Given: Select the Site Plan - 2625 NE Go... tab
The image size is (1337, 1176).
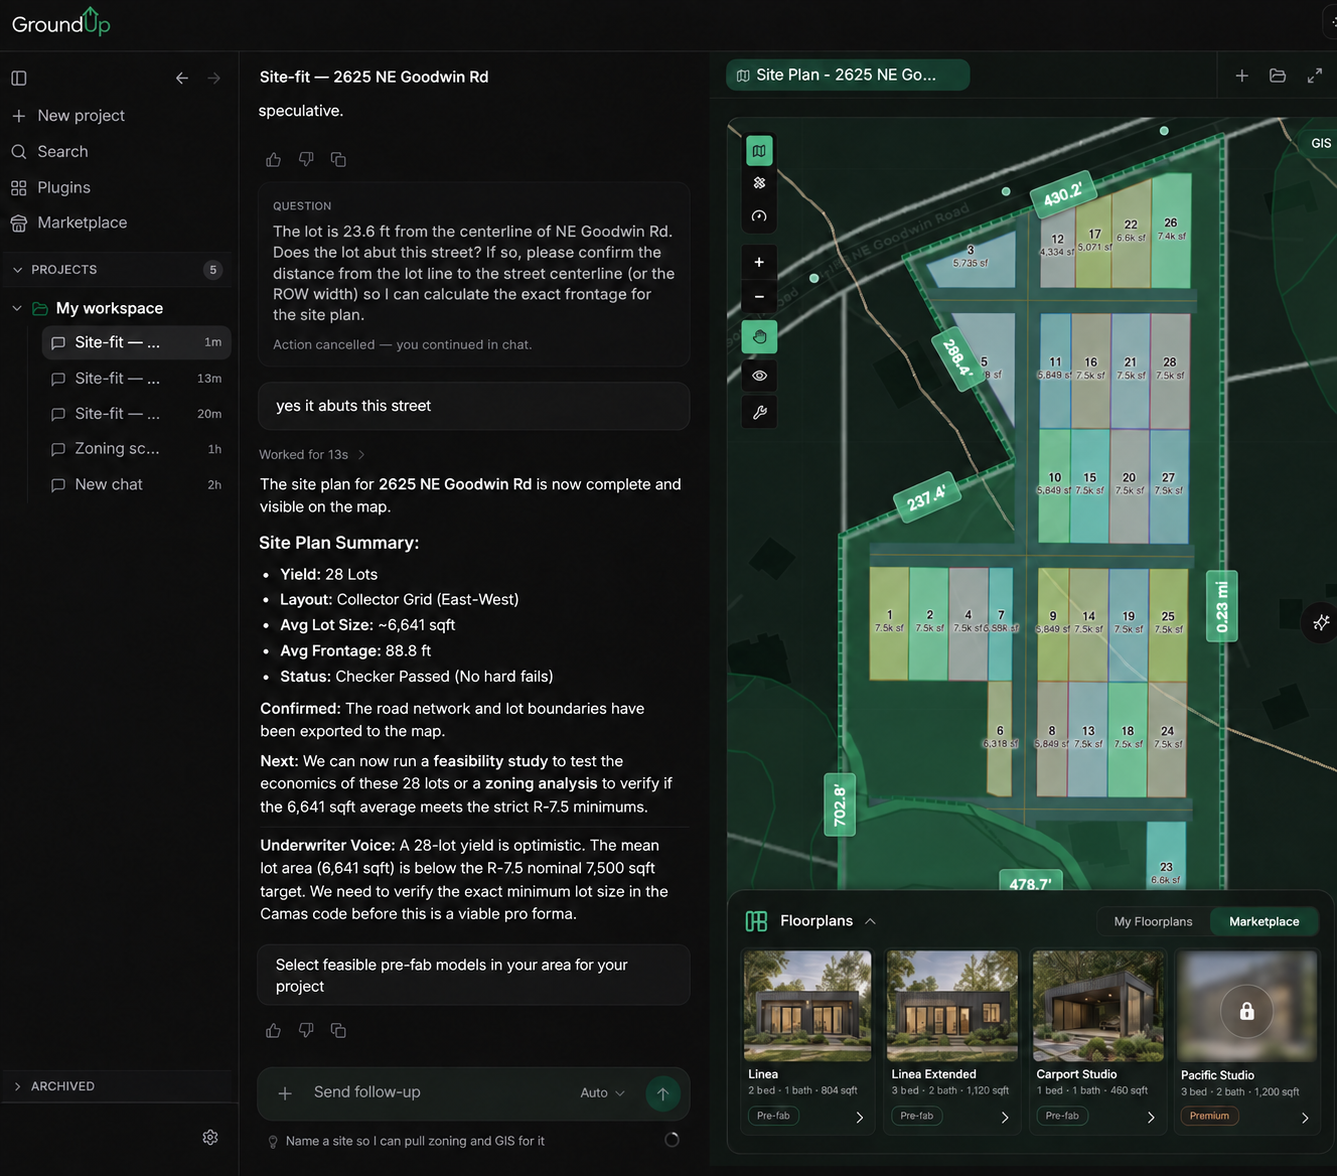Looking at the screenshot, I should (x=847, y=75).
